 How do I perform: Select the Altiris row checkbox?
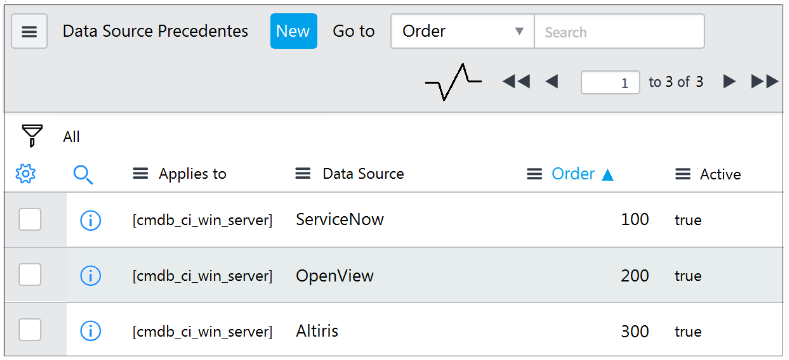click(x=30, y=331)
